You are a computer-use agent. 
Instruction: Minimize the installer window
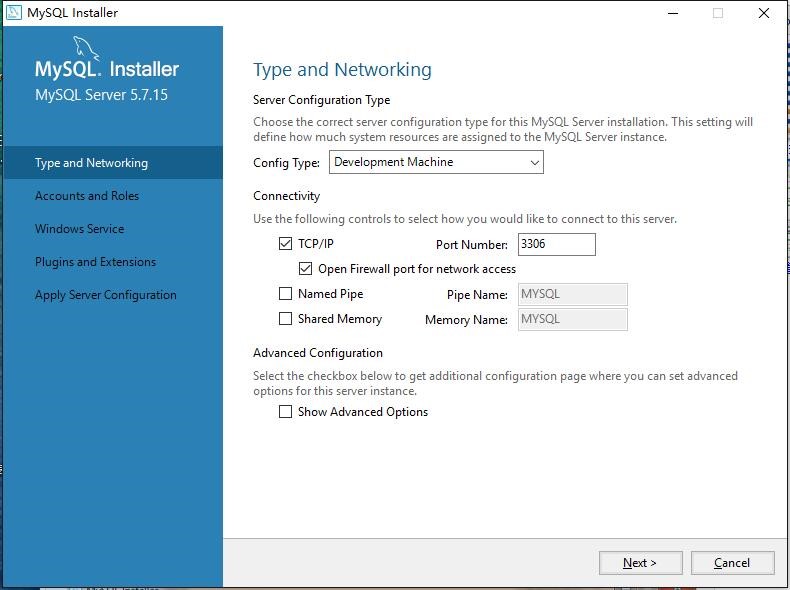tap(669, 13)
